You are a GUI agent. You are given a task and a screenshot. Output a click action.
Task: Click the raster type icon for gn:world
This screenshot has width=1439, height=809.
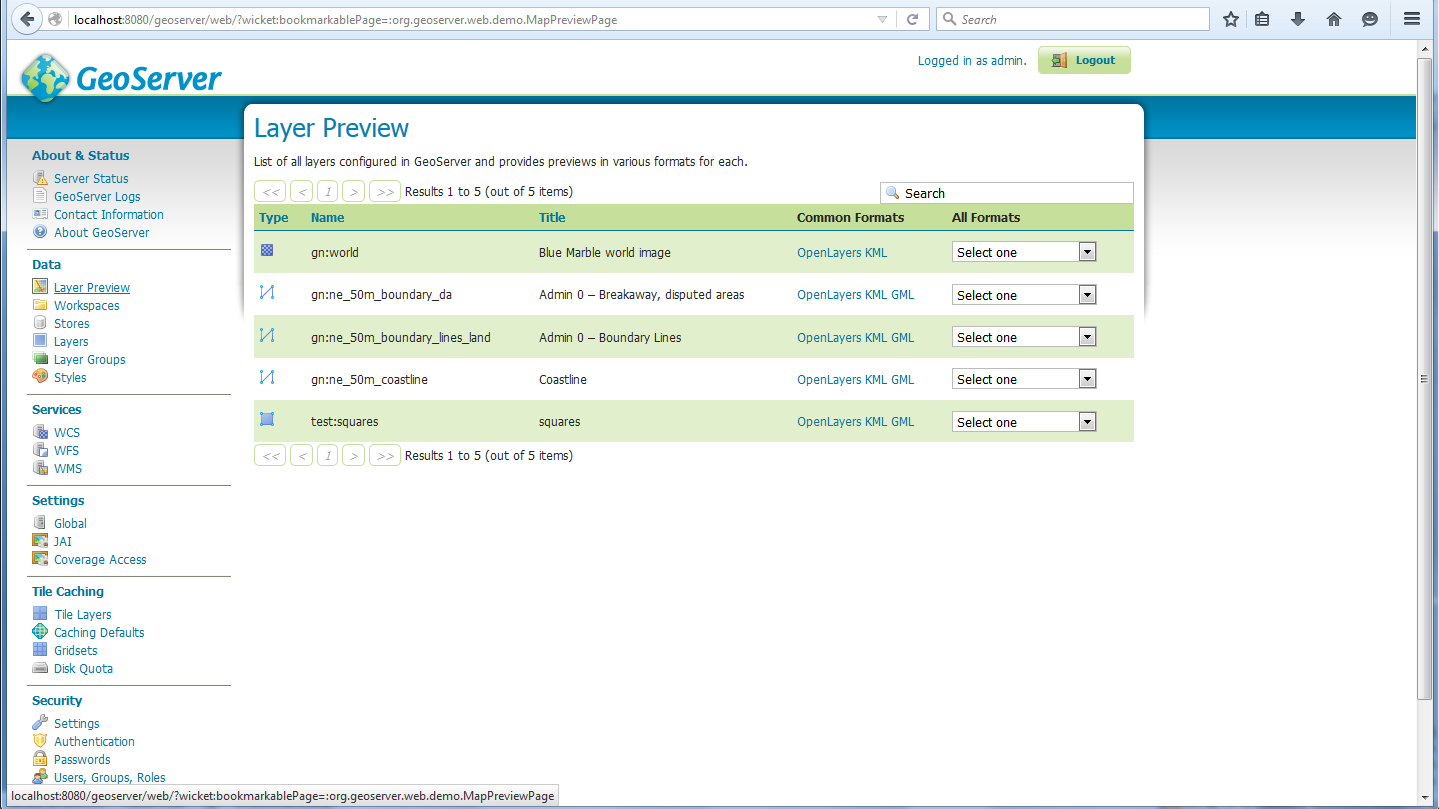click(267, 251)
